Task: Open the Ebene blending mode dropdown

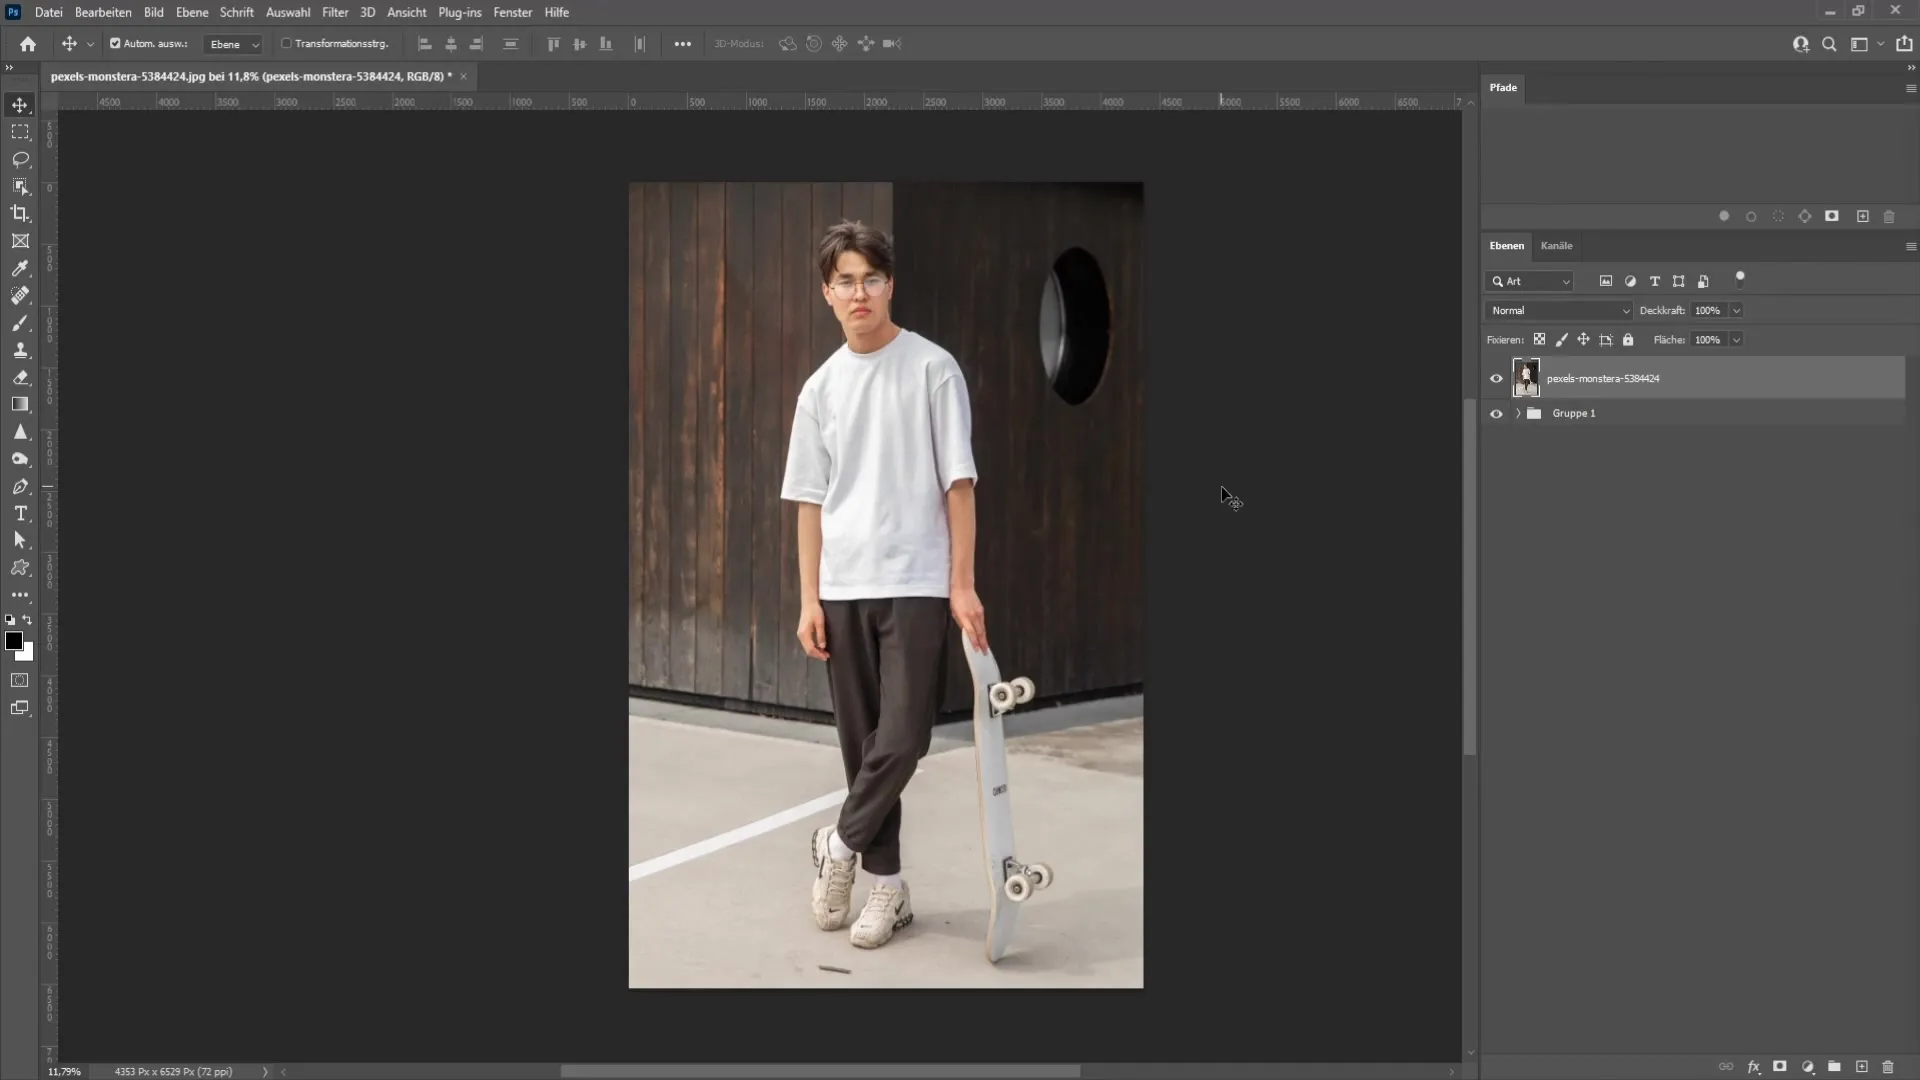Action: pyautogui.click(x=1557, y=309)
